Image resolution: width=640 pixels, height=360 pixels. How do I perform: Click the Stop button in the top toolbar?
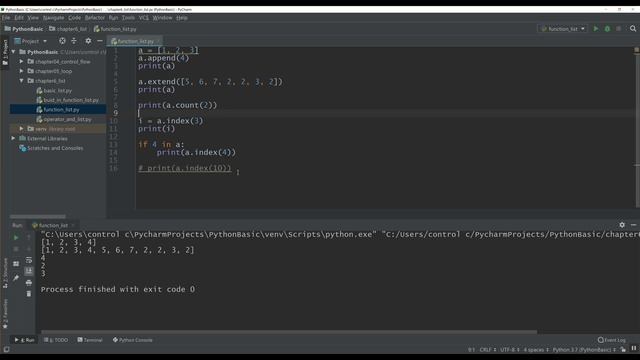(619, 29)
